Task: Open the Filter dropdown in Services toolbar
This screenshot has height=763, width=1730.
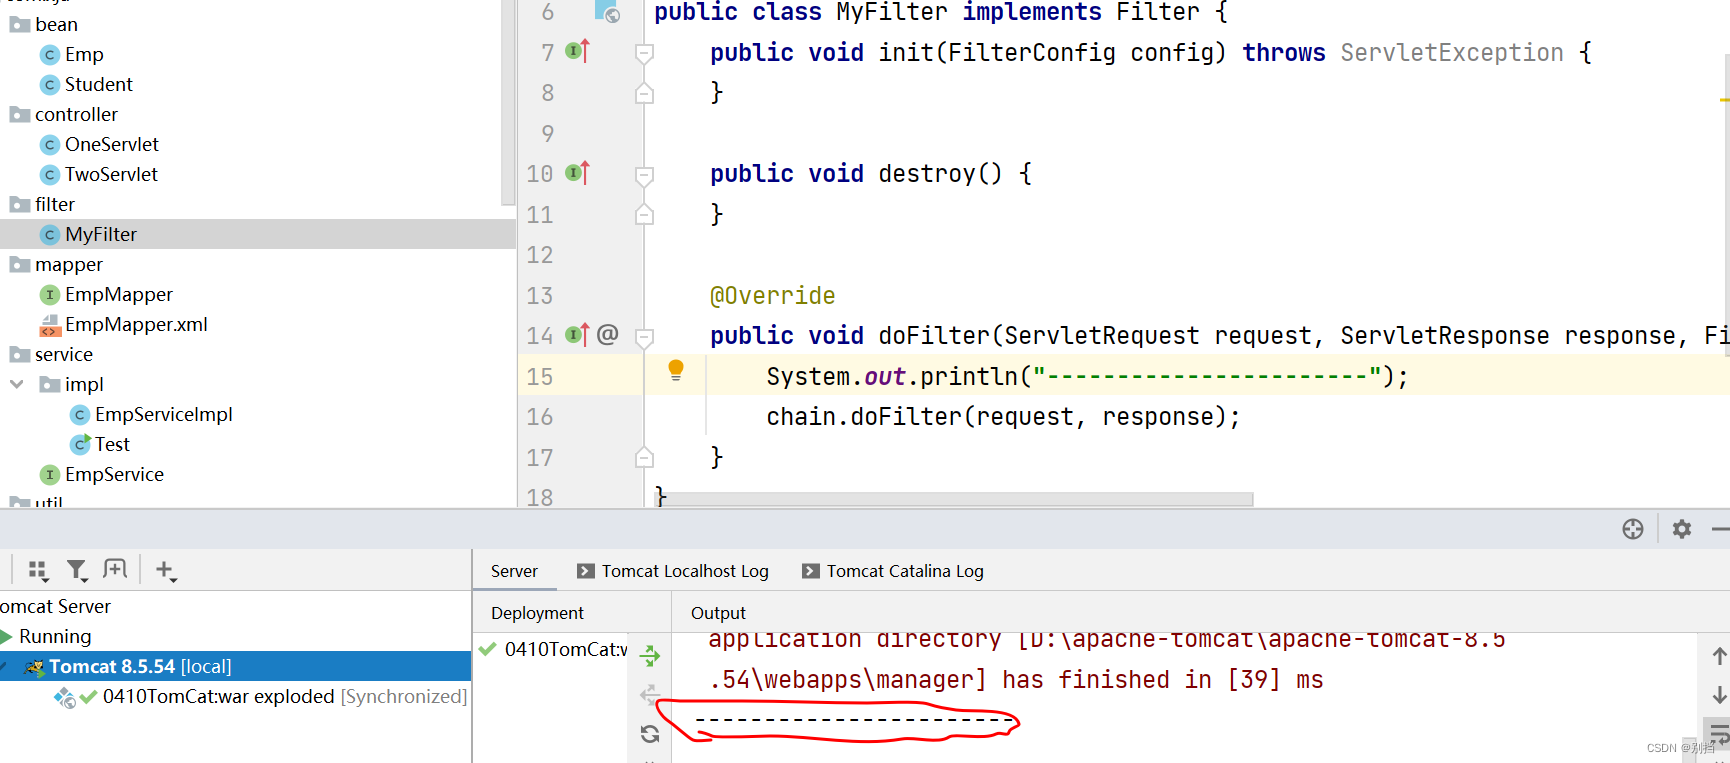Action: [77, 570]
